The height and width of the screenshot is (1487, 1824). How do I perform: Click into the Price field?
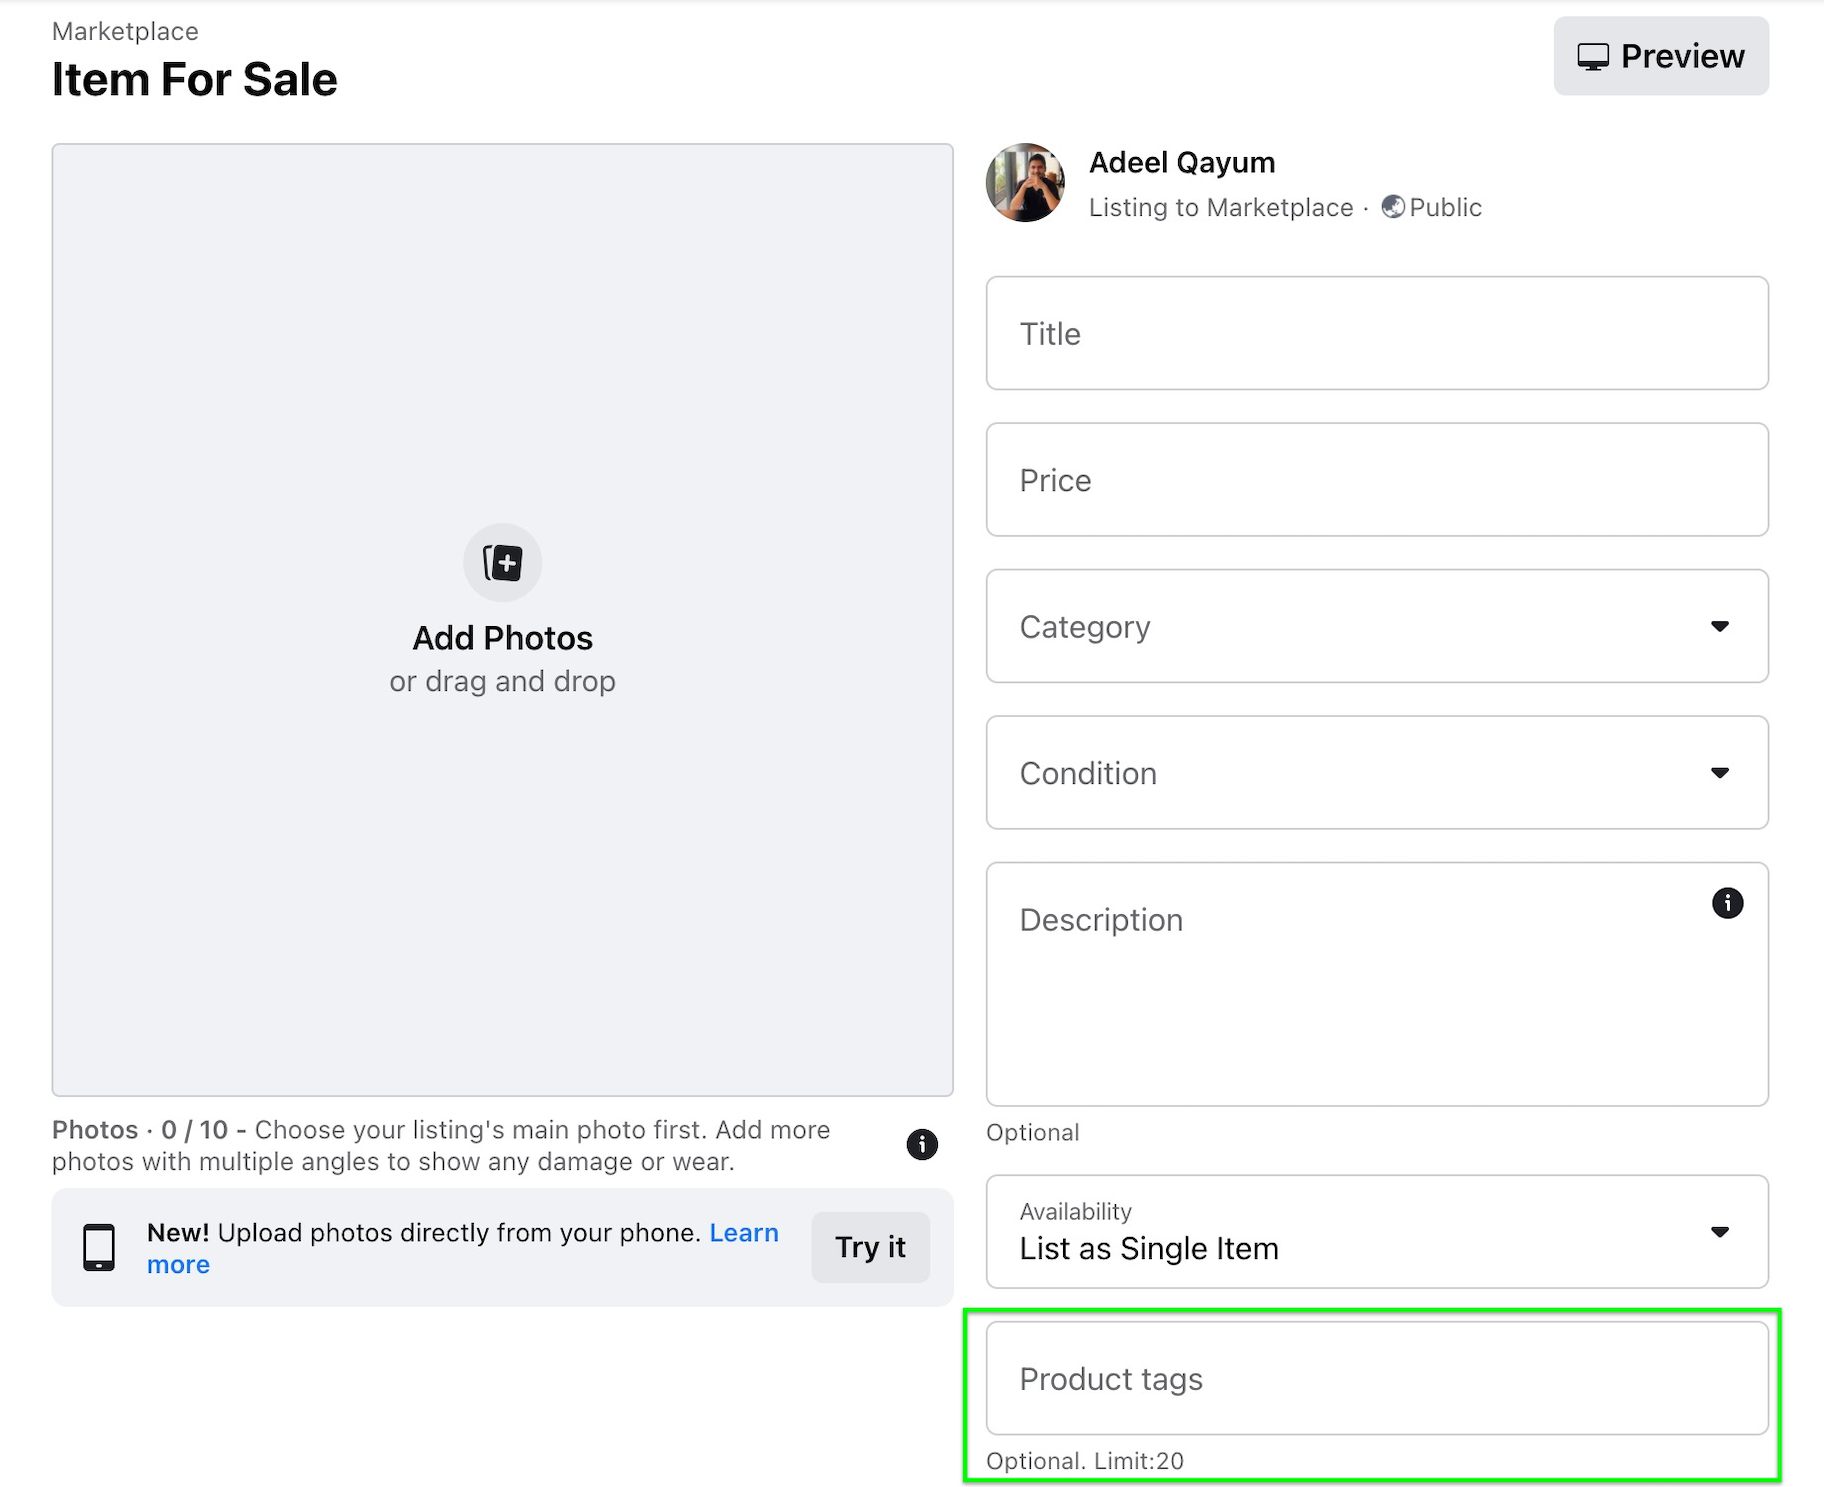click(x=1376, y=480)
